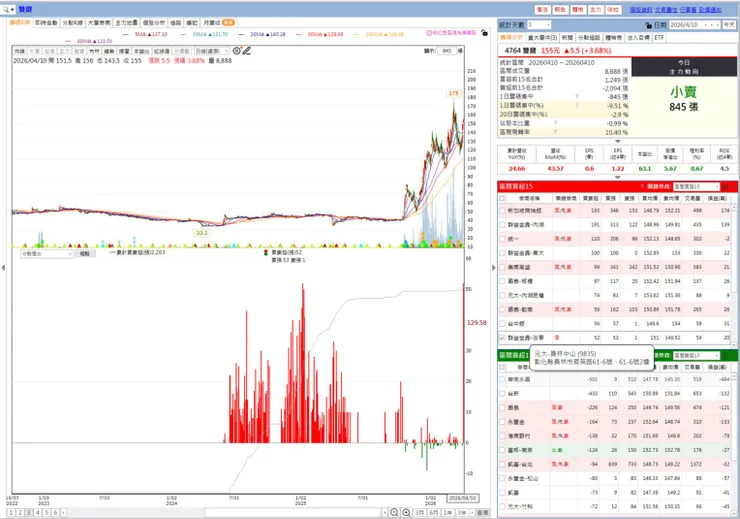The height and width of the screenshot is (519, 740).
Task: Select the pencil drawing tool icon
Action: click(x=246, y=50)
